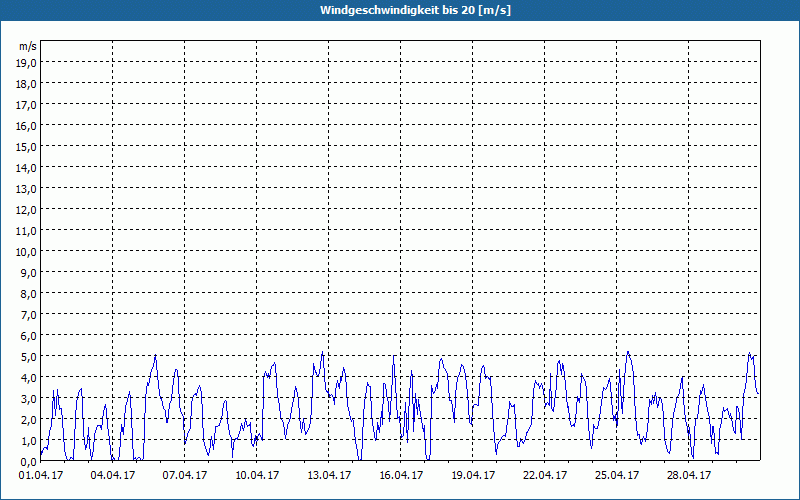Click the date label '07.04.17'
This screenshot has width=800, height=500.
(x=185, y=475)
